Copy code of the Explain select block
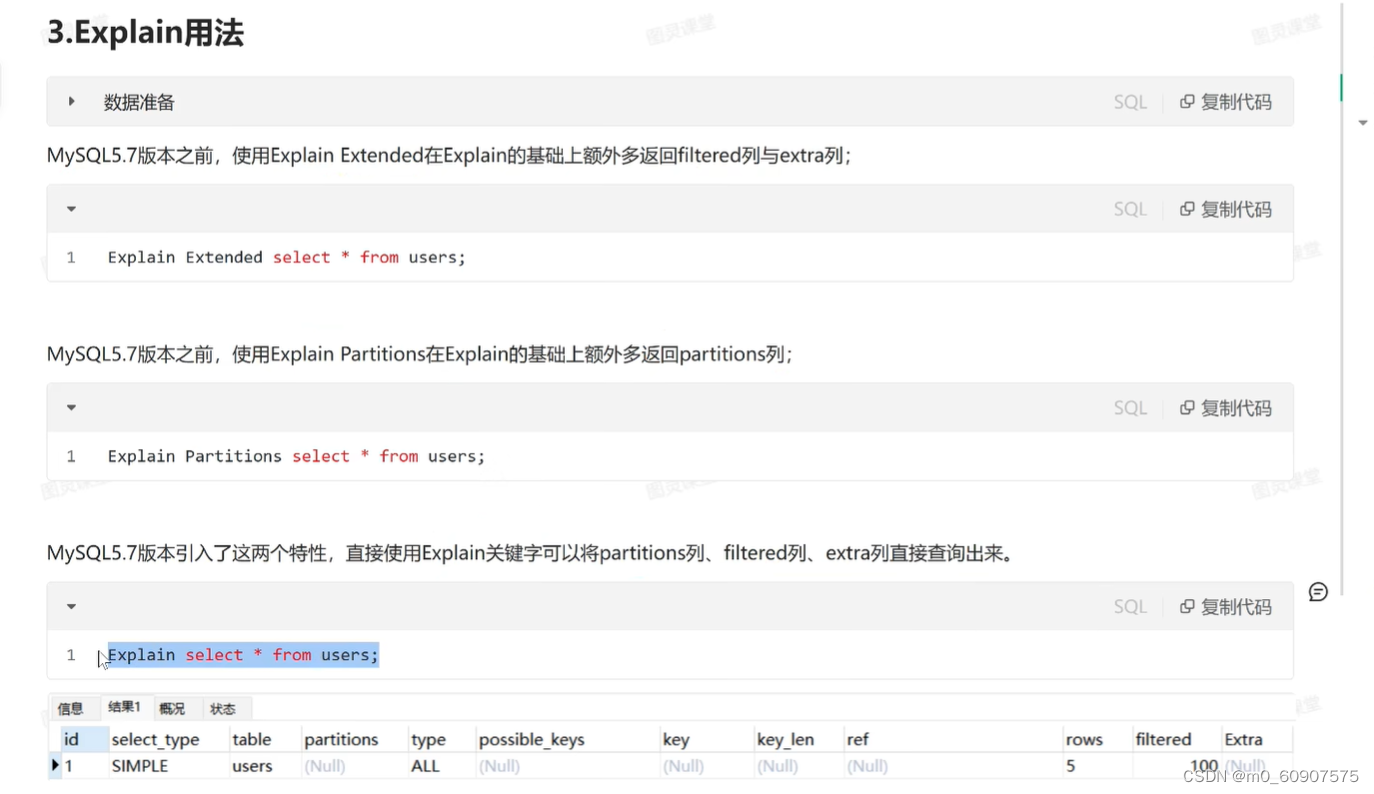The height and width of the screenshot is (794, 1374). pos(1226,607)
